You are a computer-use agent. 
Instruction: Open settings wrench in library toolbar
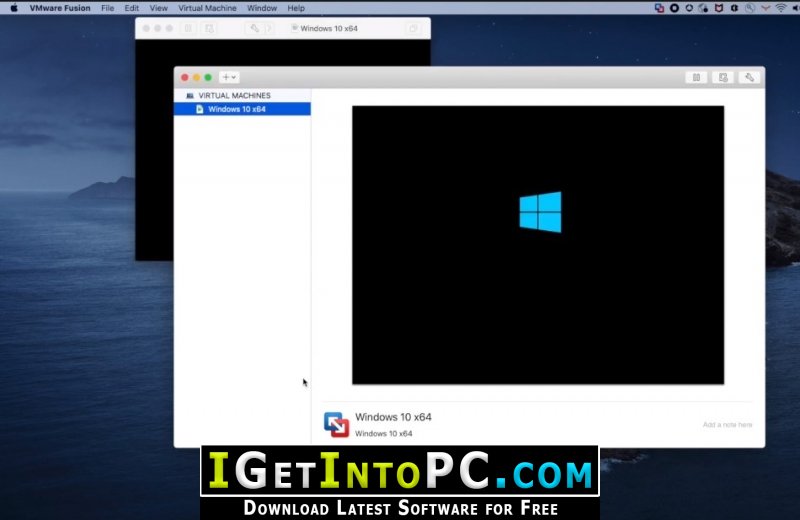(749, 77)
